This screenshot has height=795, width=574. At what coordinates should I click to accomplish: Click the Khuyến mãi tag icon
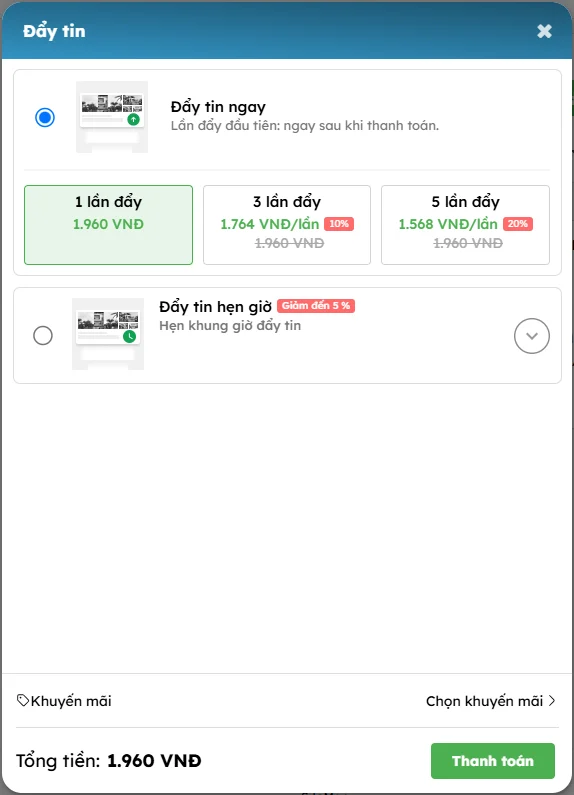point(23,701)
